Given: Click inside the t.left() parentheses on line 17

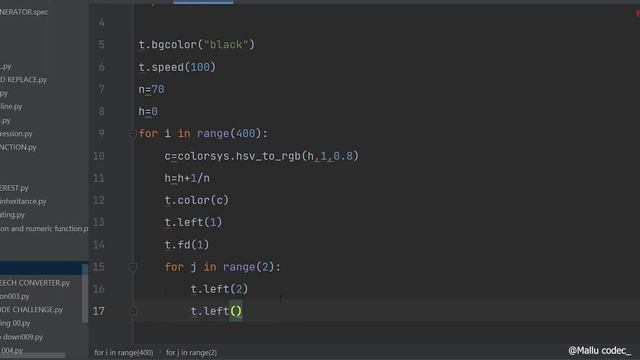Looking at the screenshot, I should (236, 311).
